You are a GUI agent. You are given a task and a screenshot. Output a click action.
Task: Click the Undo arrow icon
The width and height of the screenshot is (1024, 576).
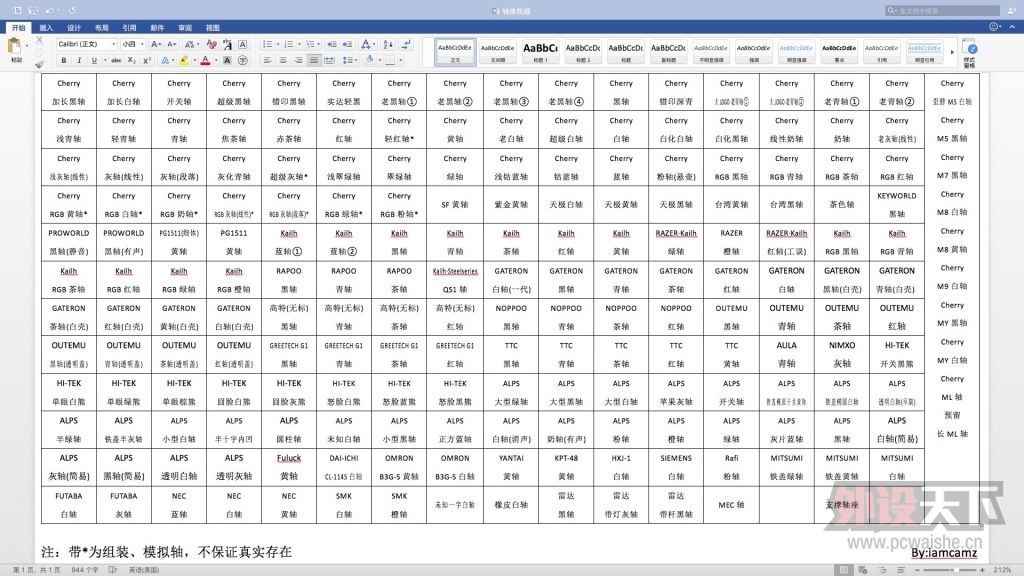pyautogui.click(x=50, y=10)
